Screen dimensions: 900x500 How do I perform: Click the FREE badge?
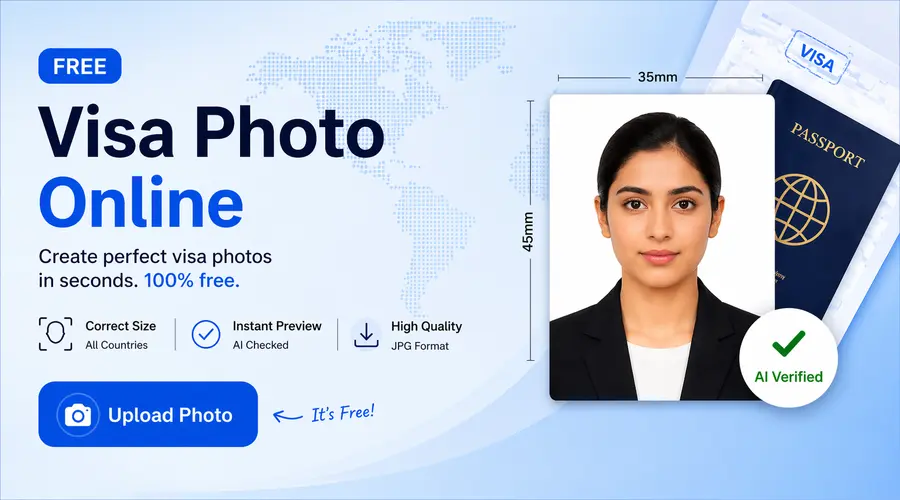click(x=80, y=66)
